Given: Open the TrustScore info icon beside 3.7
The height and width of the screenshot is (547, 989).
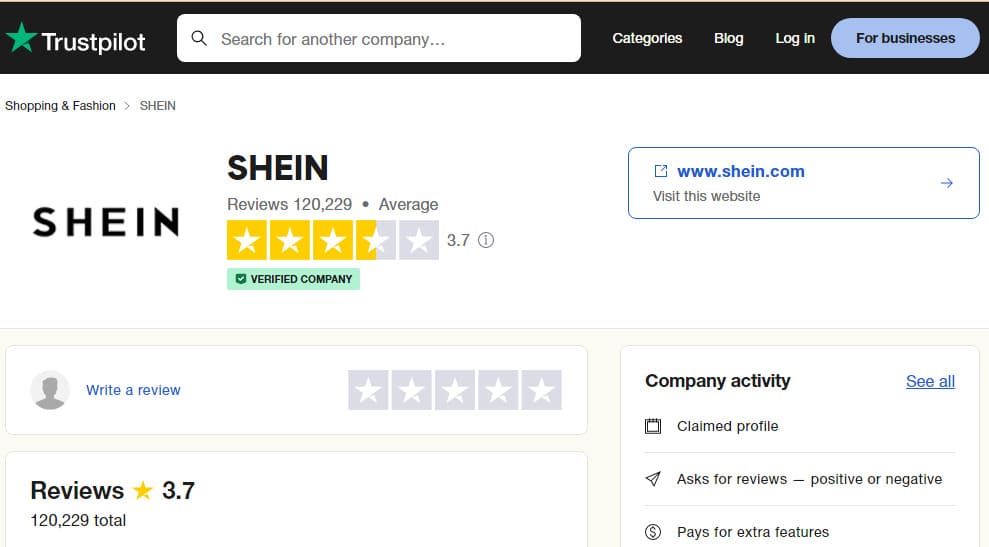Looking at the screenshot, I should tap(486, 240).
